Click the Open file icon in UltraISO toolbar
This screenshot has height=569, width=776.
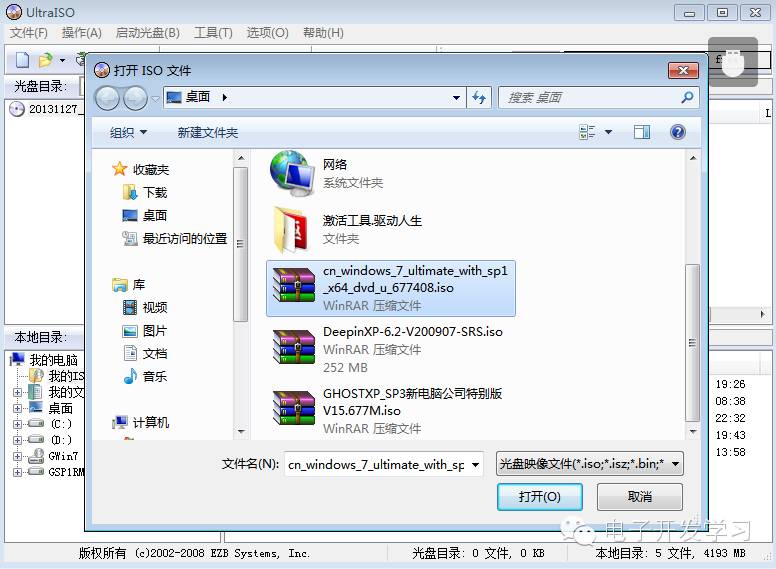46,60
